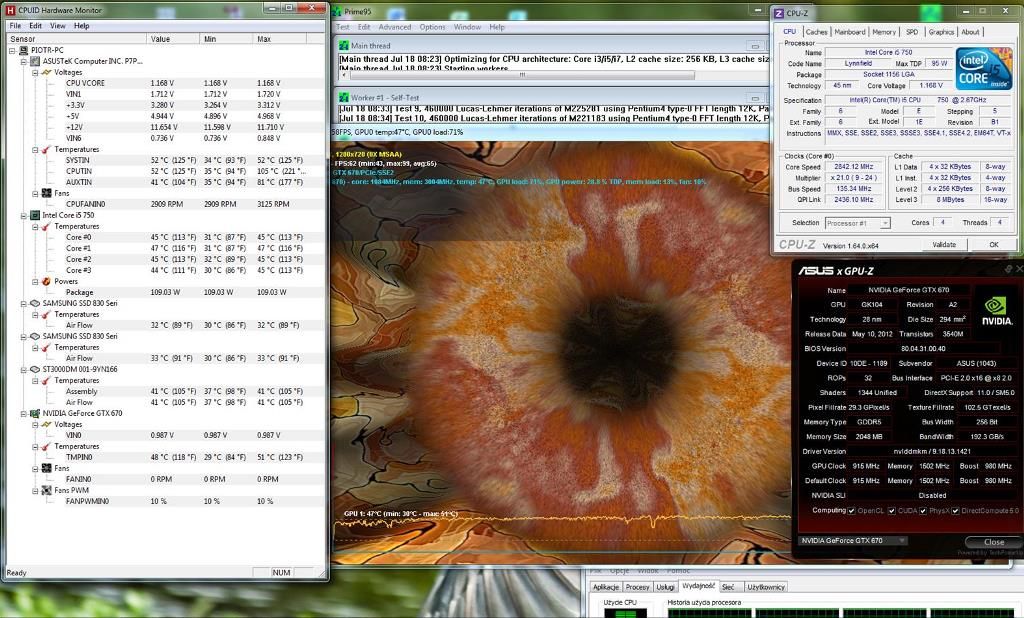Open File menu in Hardware Monitor
The height and width of the screenshot is (618, 1024).
click(15, 25)
